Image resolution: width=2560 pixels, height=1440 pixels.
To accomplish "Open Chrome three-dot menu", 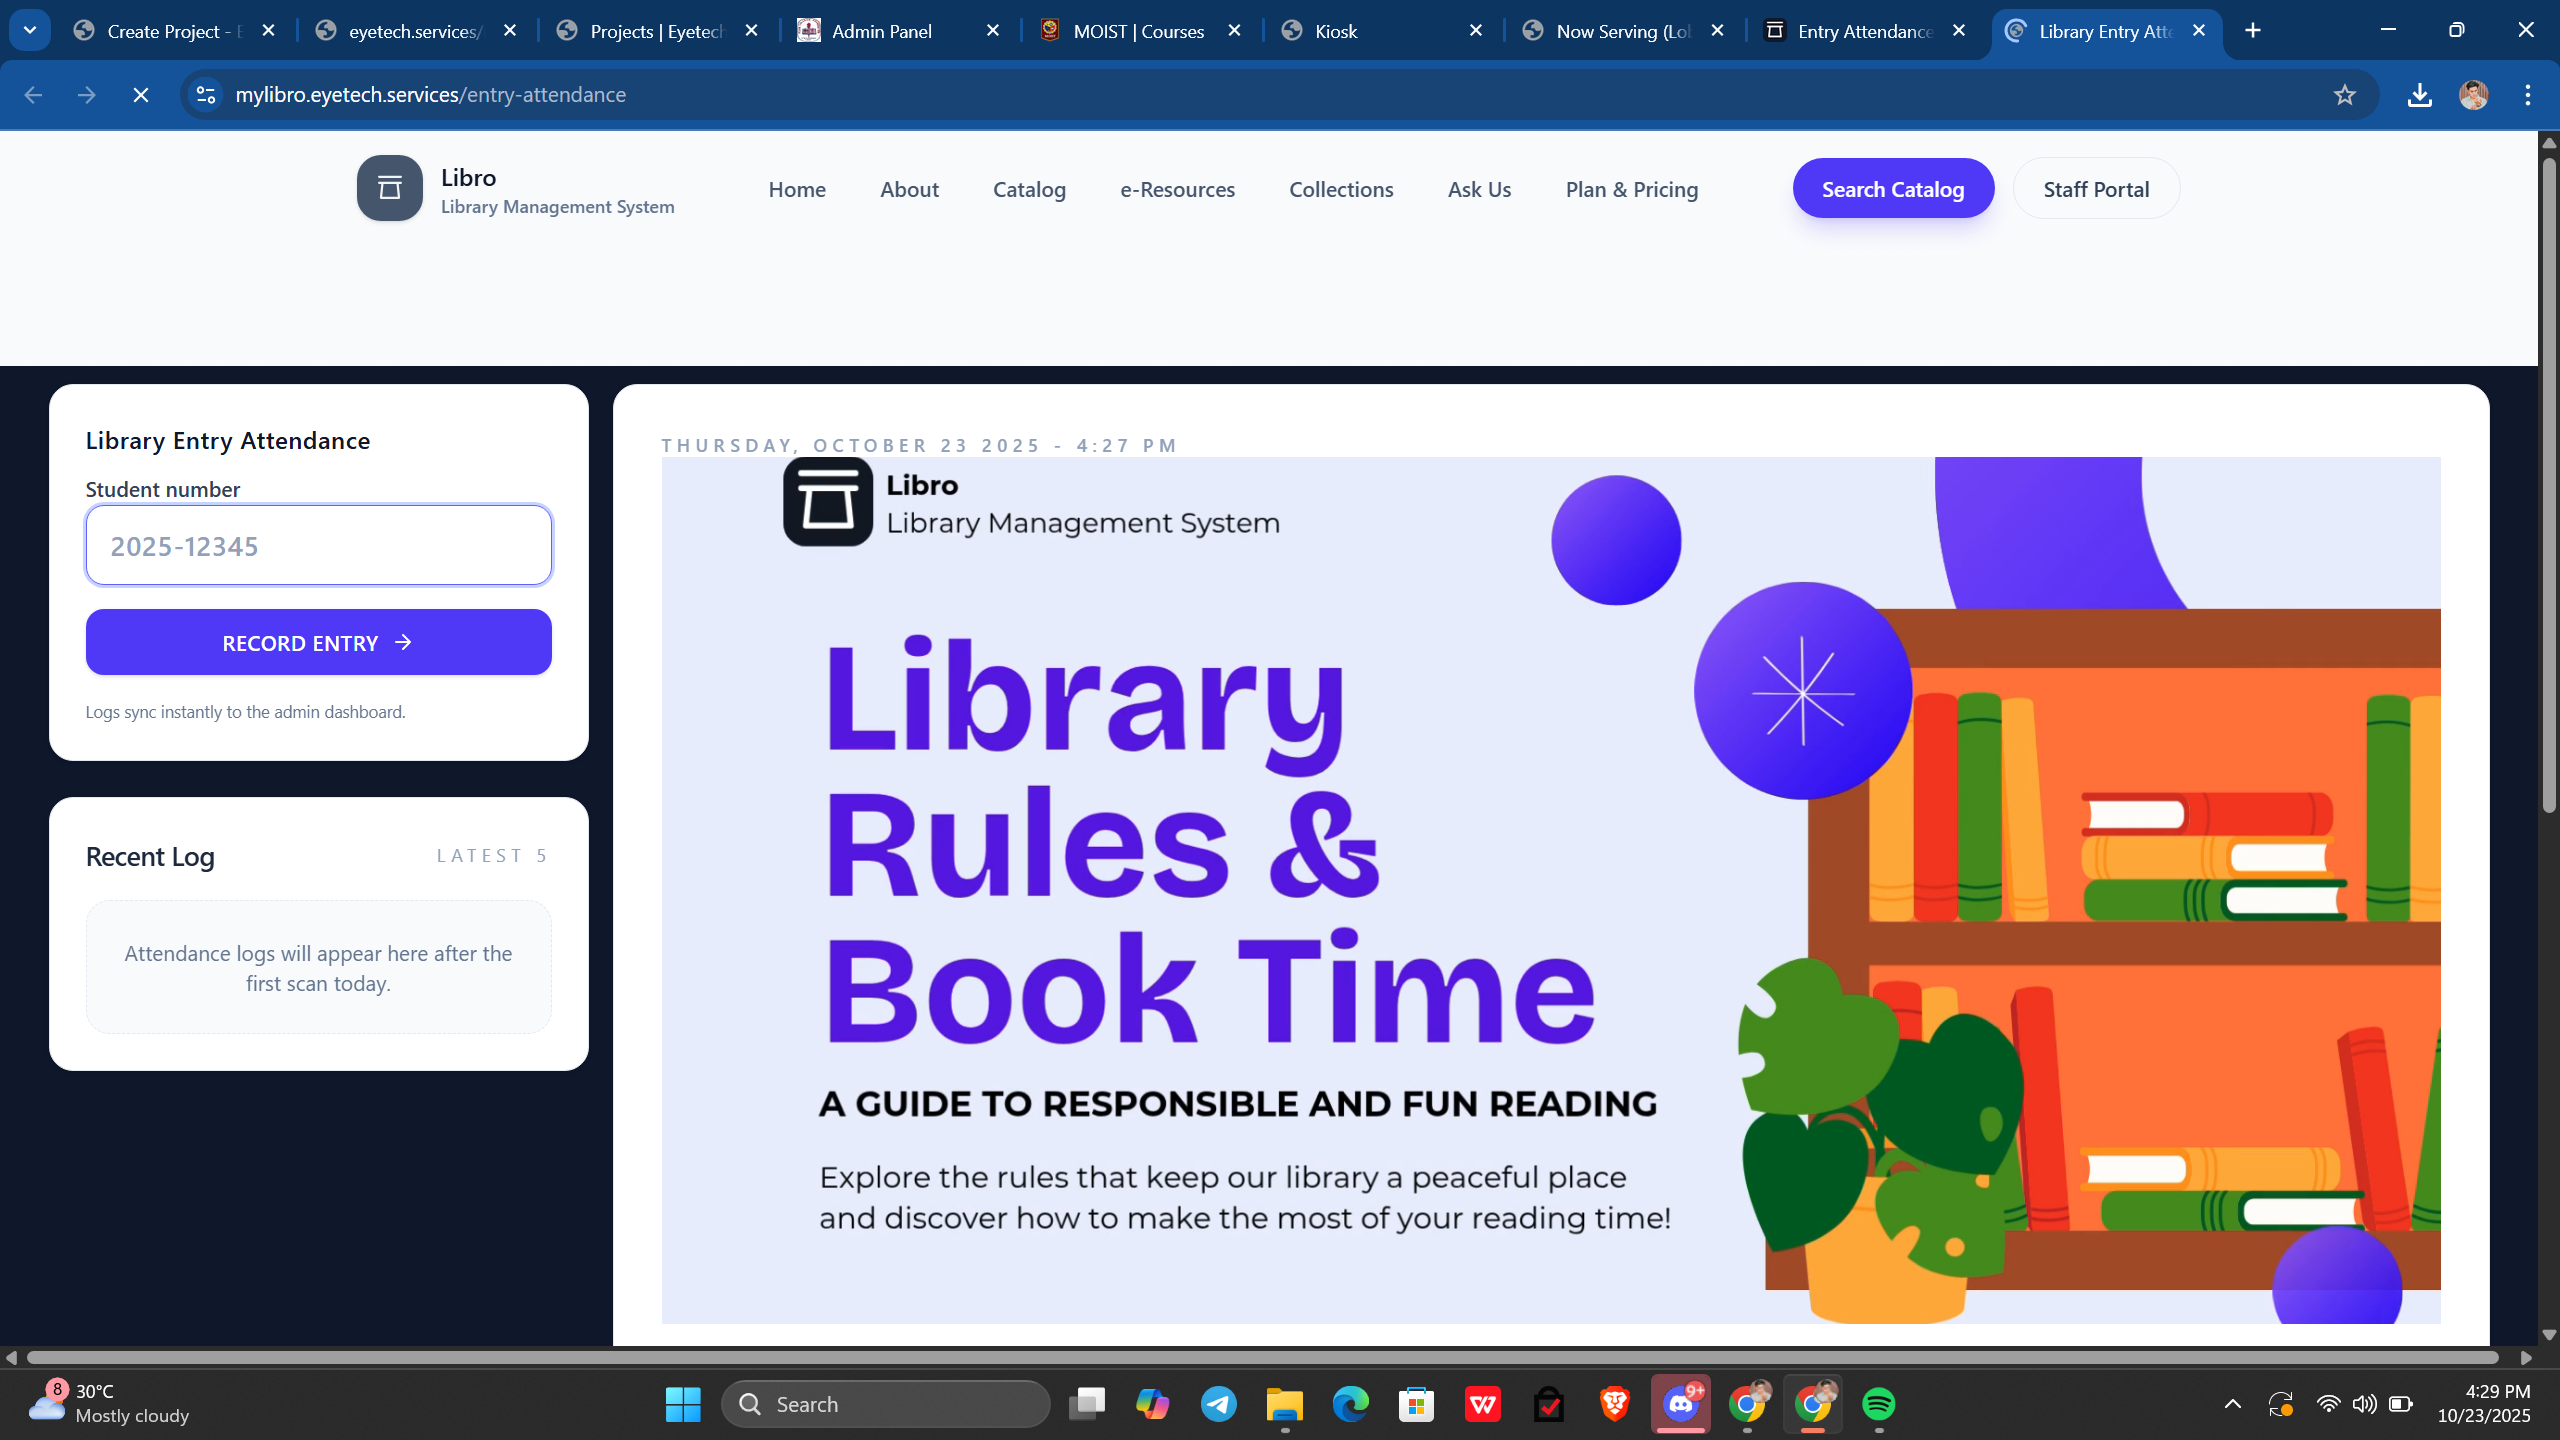I will [2527, 95].
